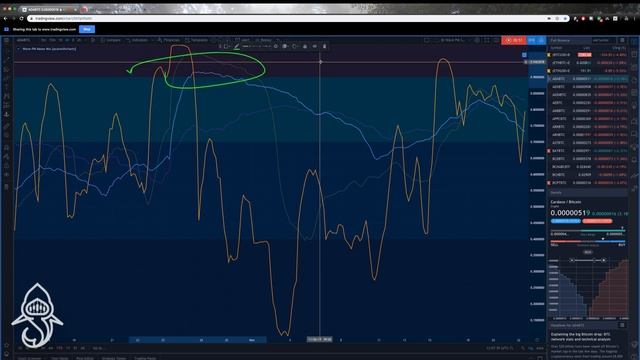This screenshot has height=360, width=640.
Task: Select the Brush drawing tool
Action: coord(7,78)
